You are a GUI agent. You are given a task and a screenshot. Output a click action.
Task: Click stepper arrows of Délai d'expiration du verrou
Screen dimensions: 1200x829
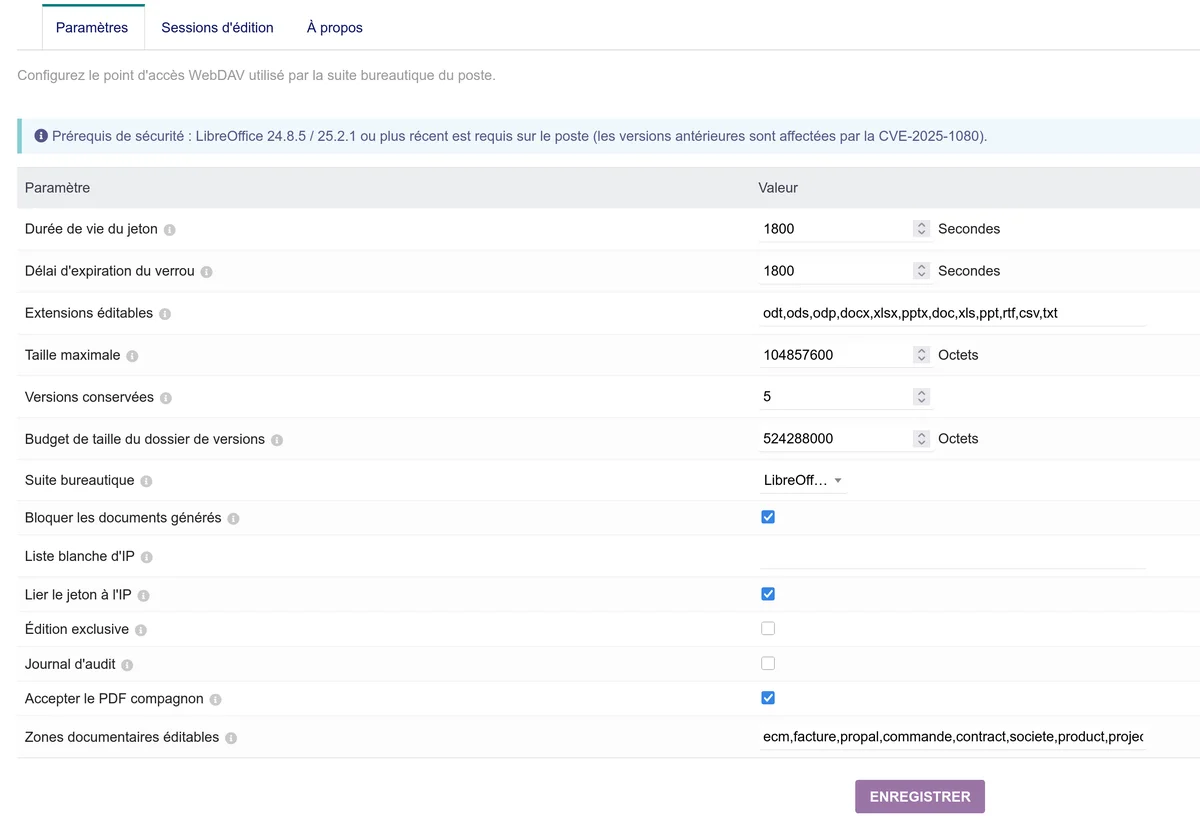[921, 271]
